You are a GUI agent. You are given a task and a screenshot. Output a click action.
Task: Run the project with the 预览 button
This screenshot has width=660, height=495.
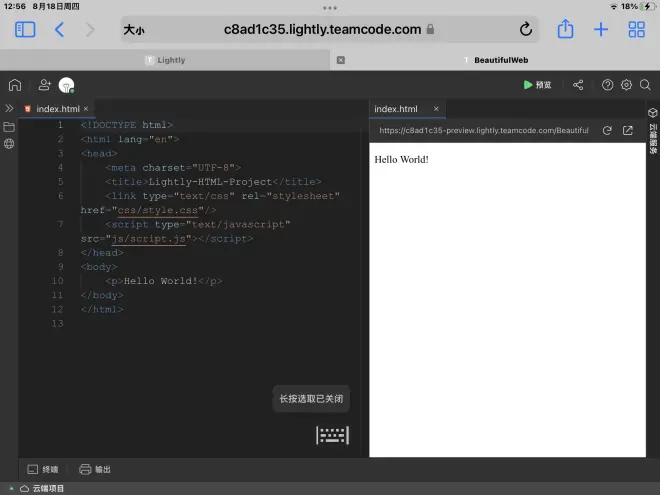pos(537,85)
